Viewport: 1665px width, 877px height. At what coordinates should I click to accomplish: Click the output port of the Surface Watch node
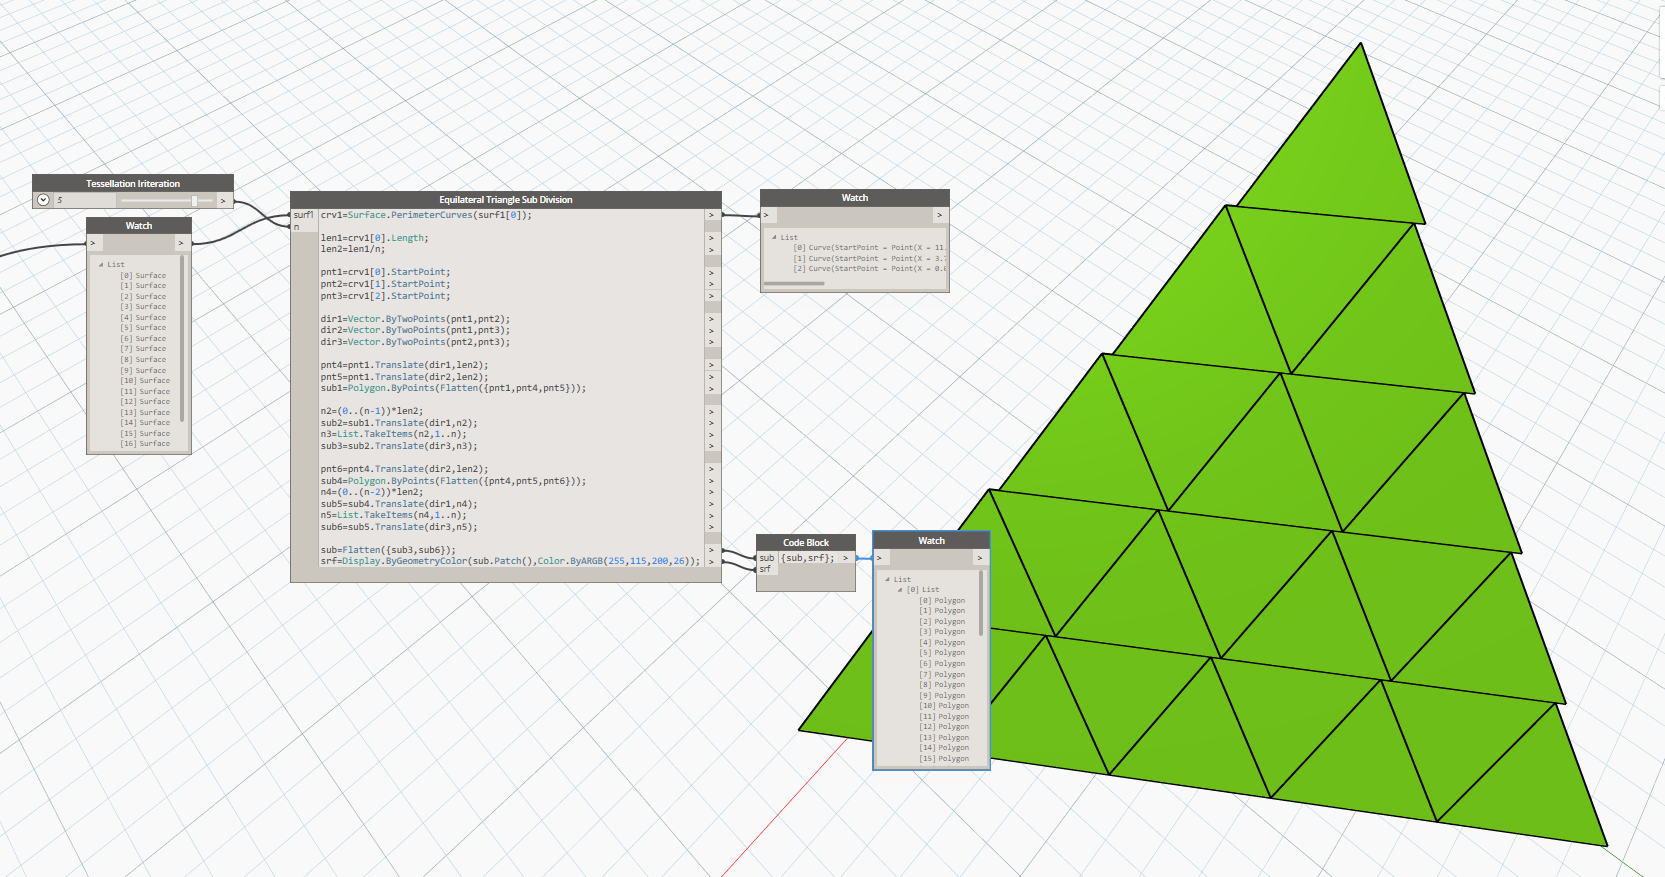[181, 242]
